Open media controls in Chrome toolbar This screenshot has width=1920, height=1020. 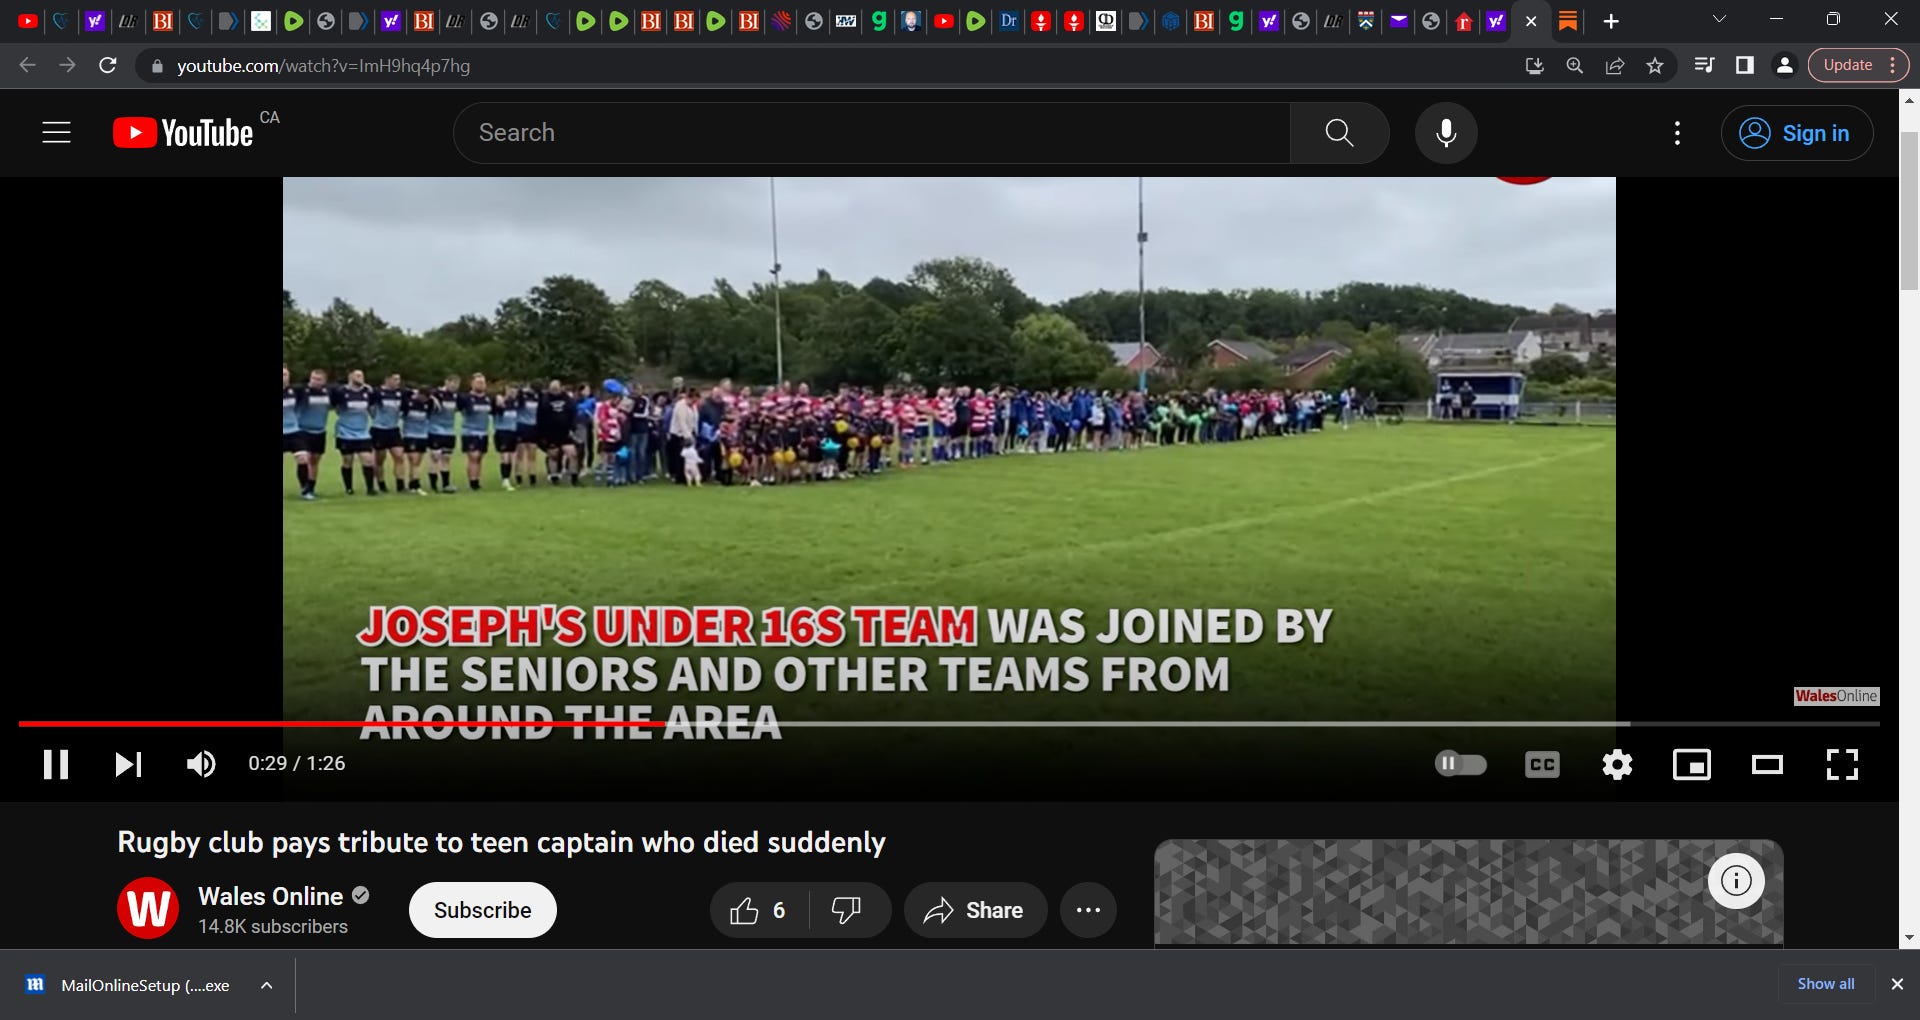tap(1704, 66)
